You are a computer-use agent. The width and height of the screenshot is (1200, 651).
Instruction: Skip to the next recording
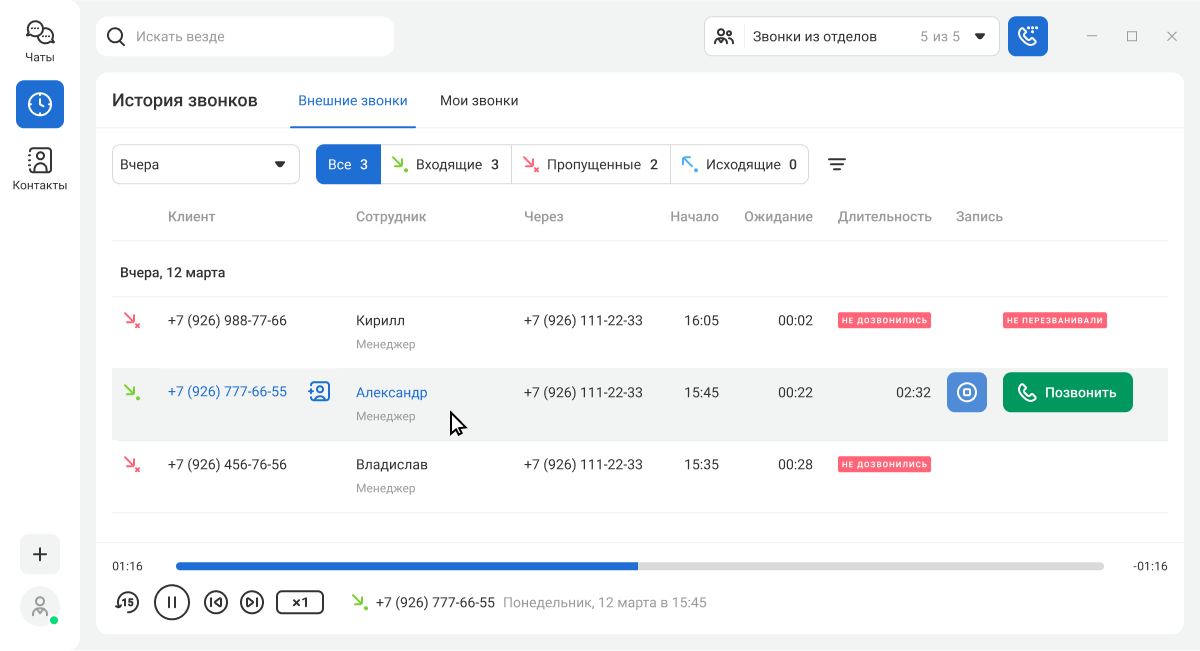[252, 602]
